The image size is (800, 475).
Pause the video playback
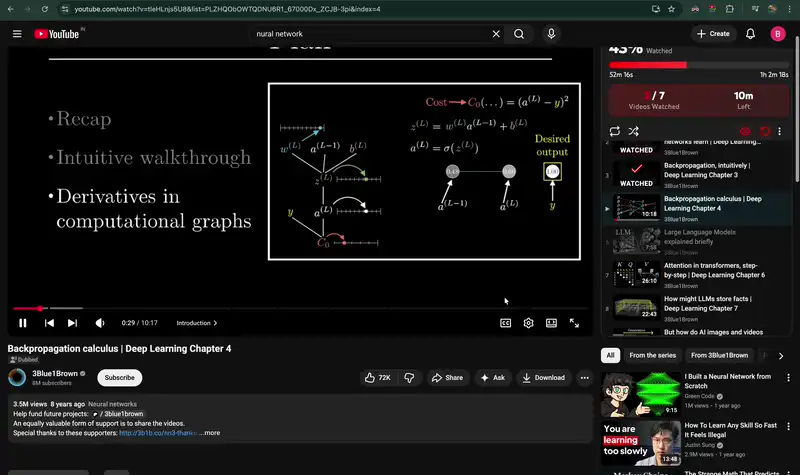23,323
